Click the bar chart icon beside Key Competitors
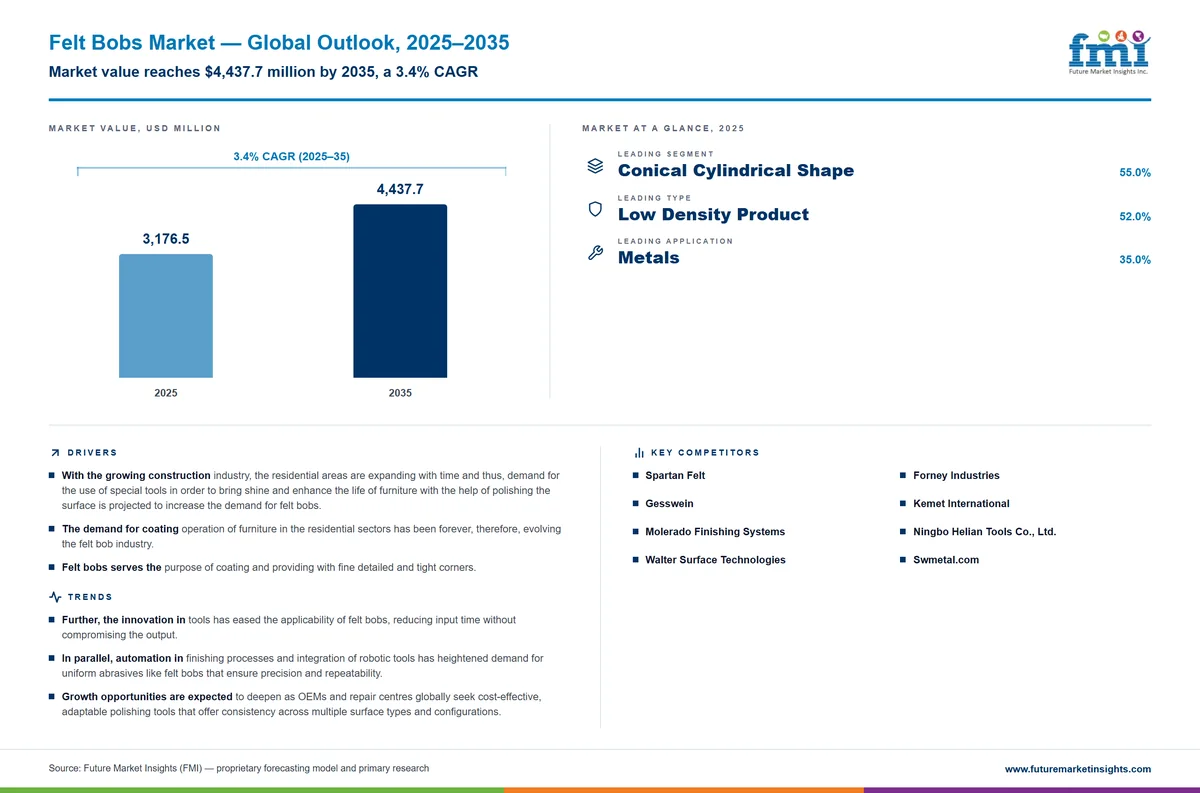 click(x=639, y=453)
